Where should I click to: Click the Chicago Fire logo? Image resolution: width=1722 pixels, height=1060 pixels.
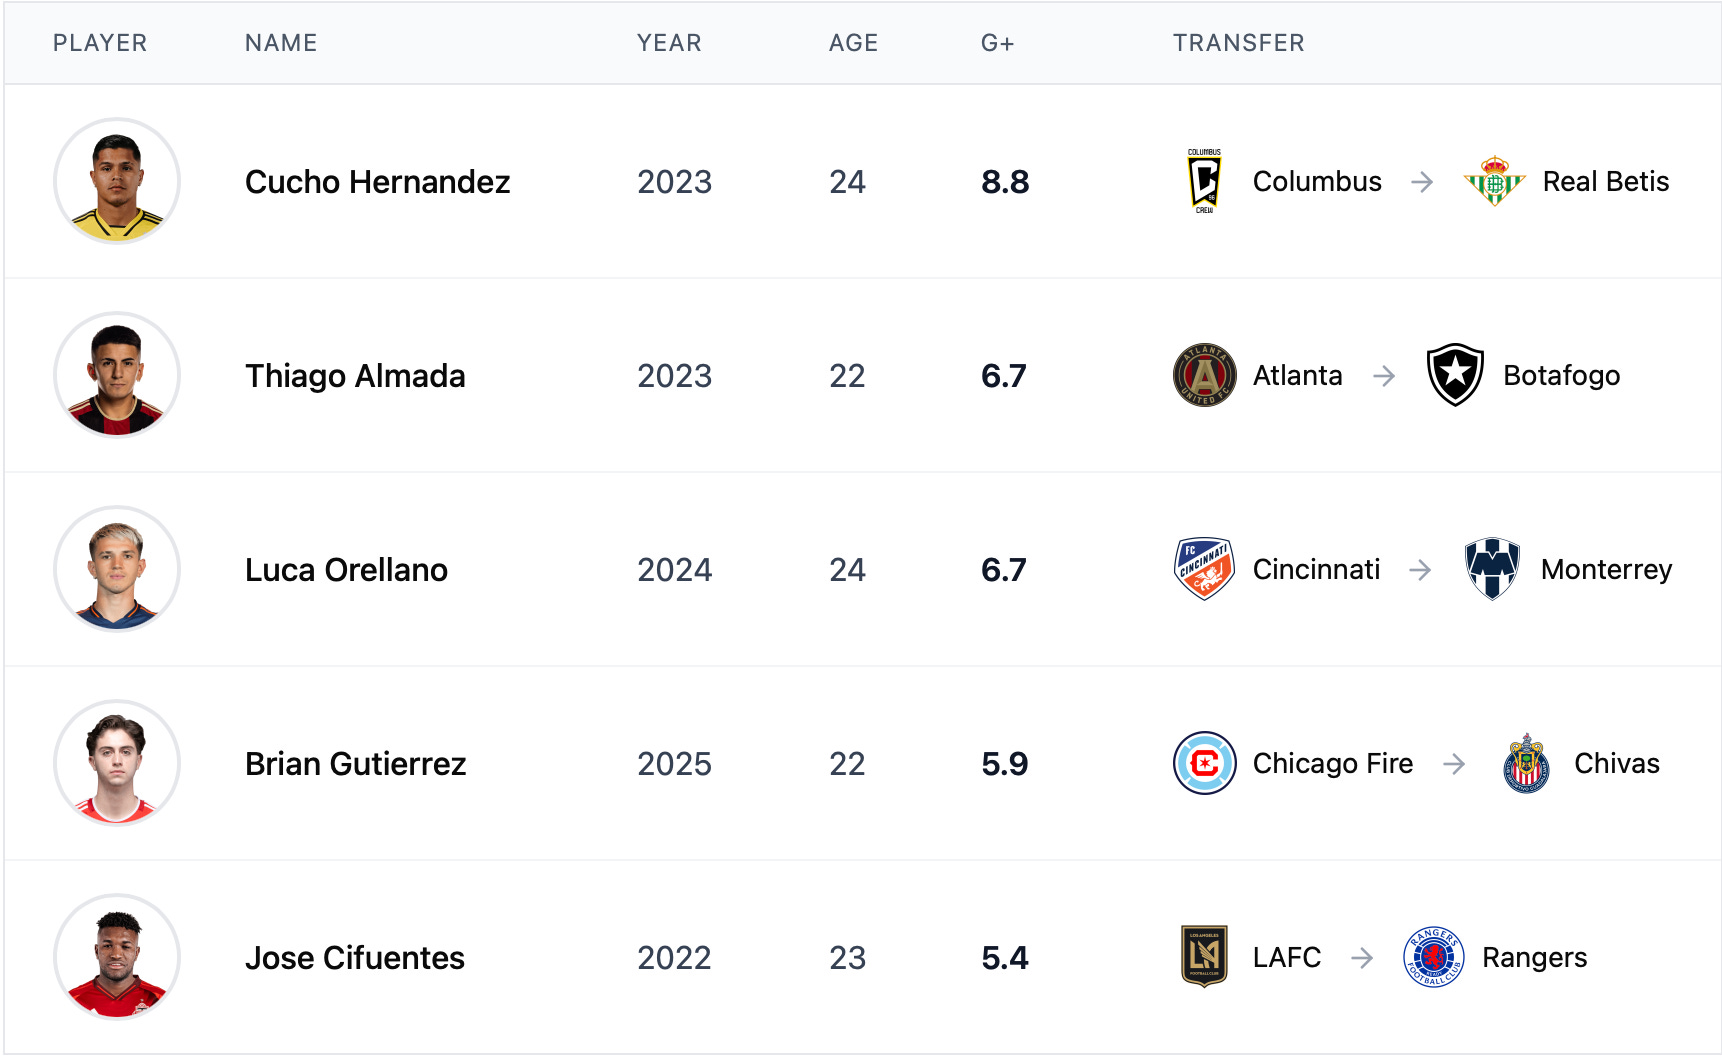[x=1204, y=763]
